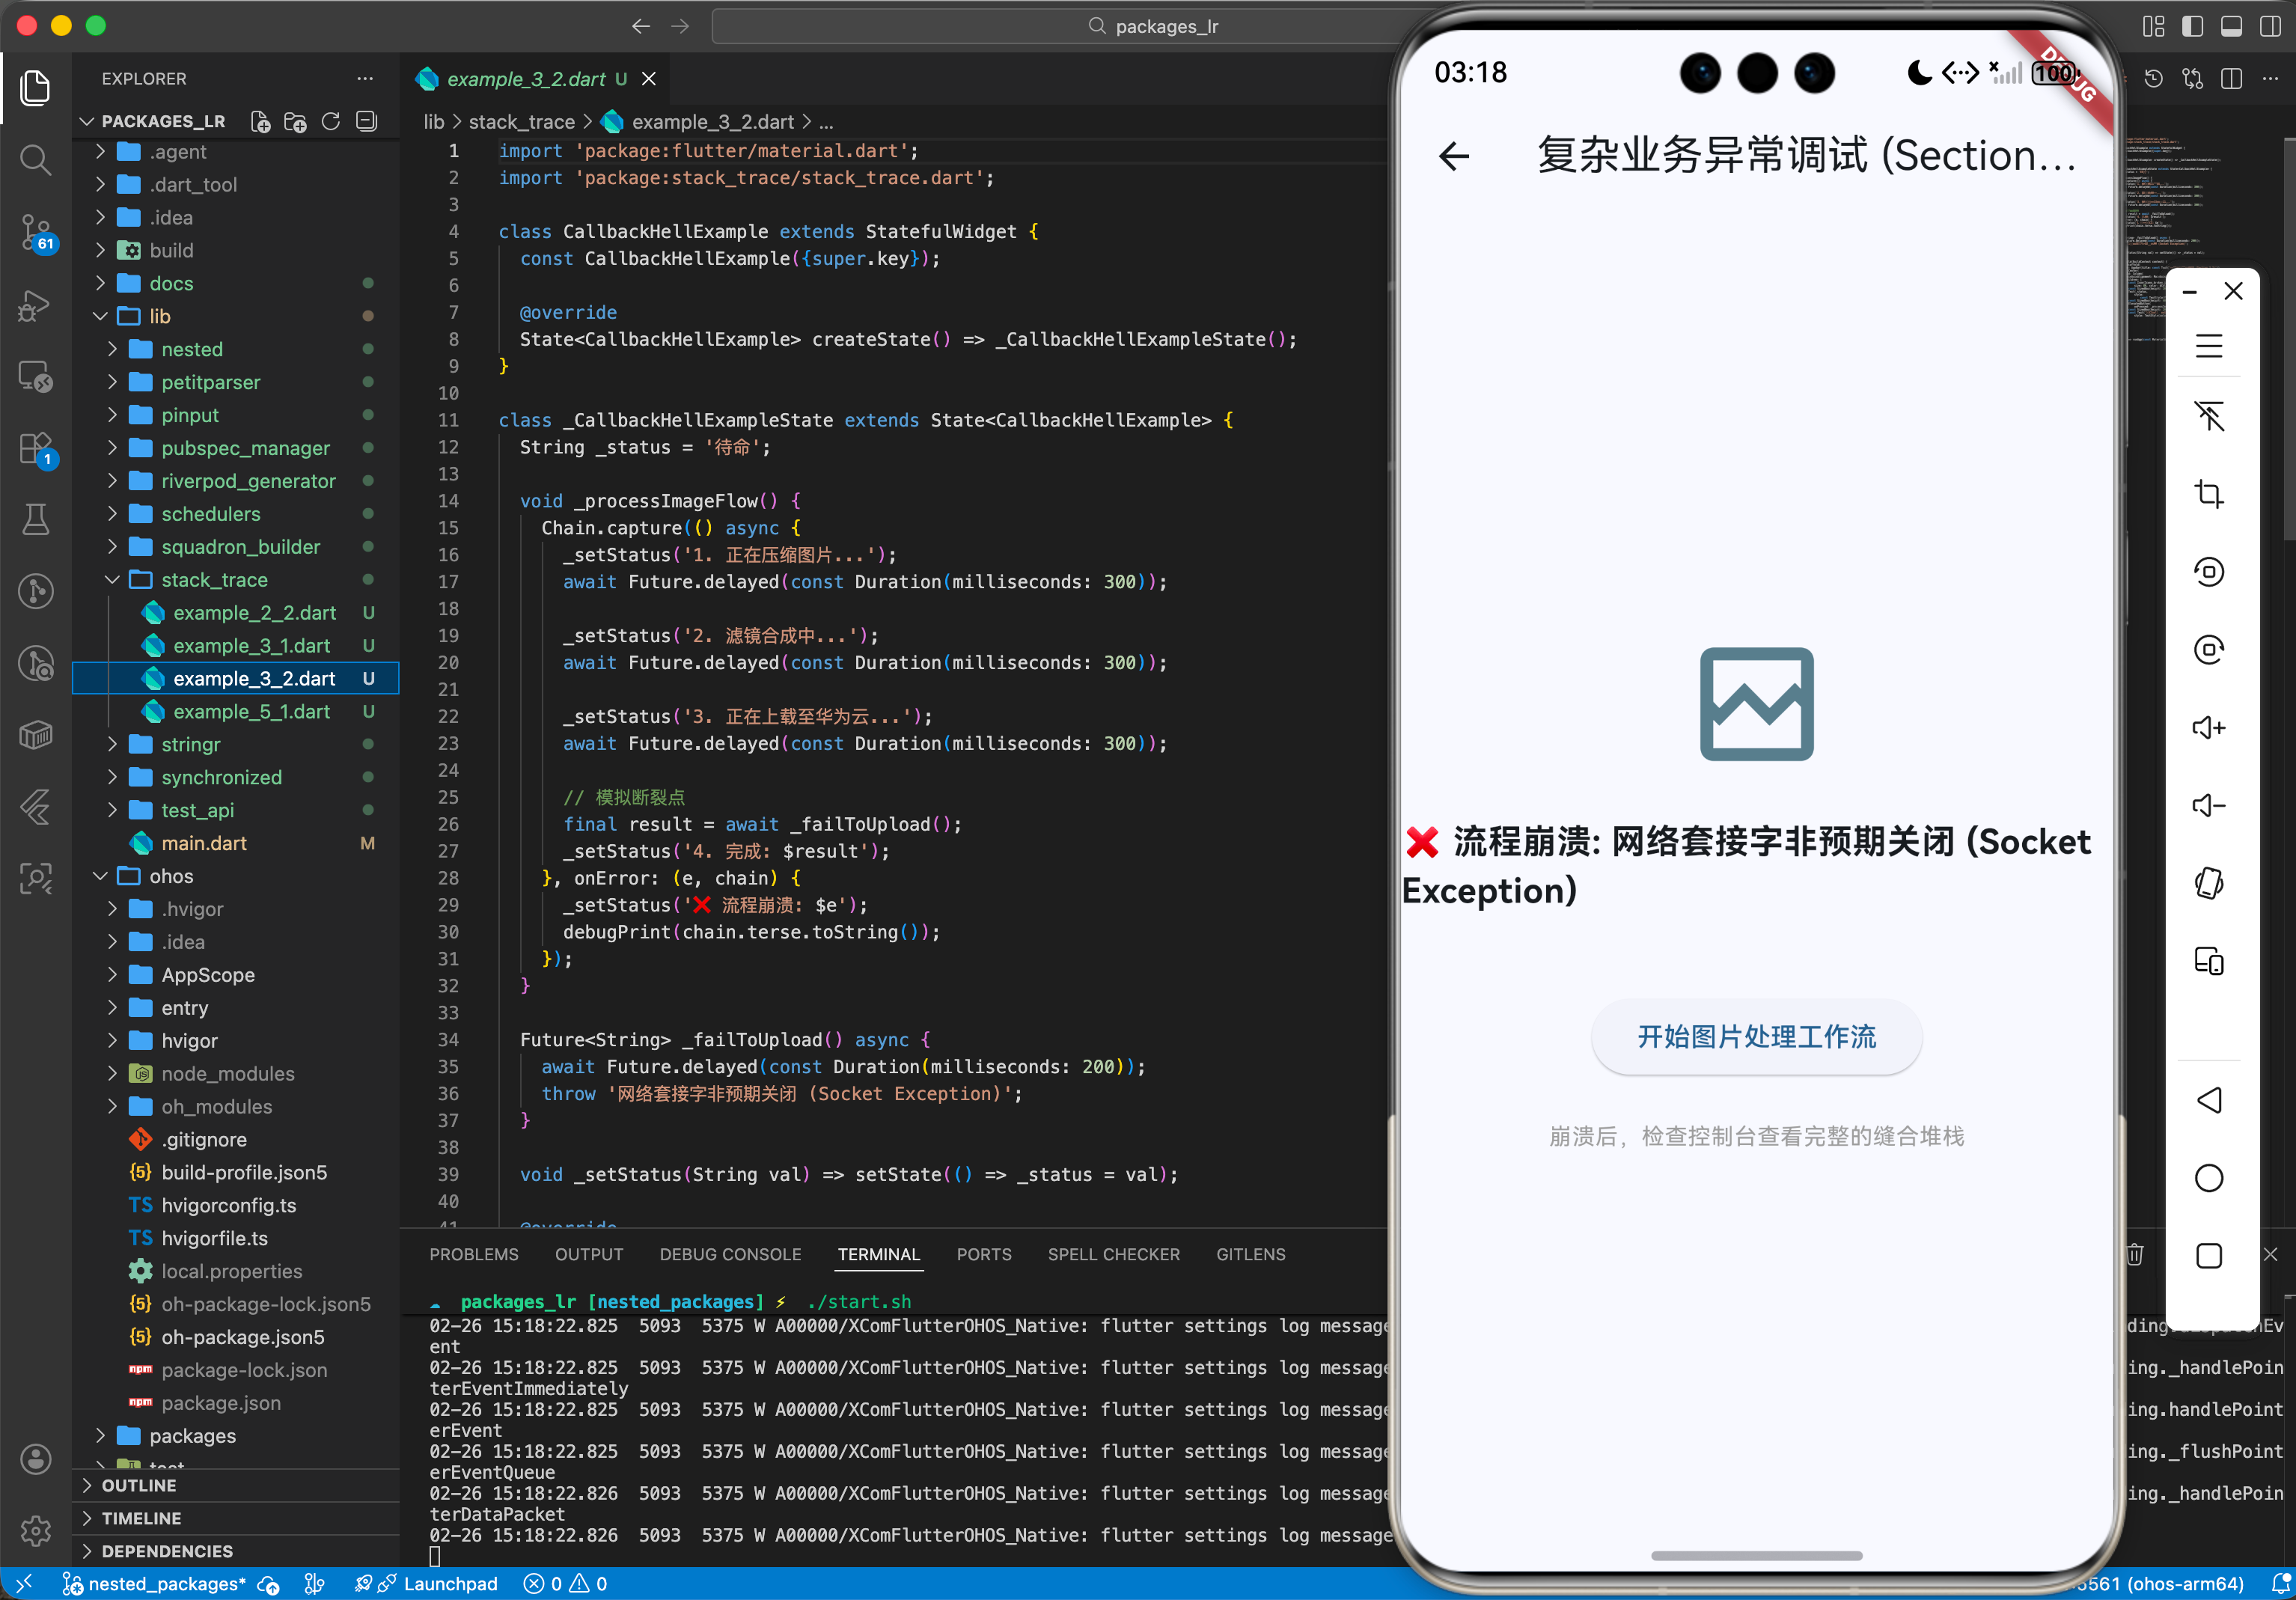Switch to the GITLENS panel tab
Viewport: 2296px width, 1600px height.
click(x=1251, y=1254)
